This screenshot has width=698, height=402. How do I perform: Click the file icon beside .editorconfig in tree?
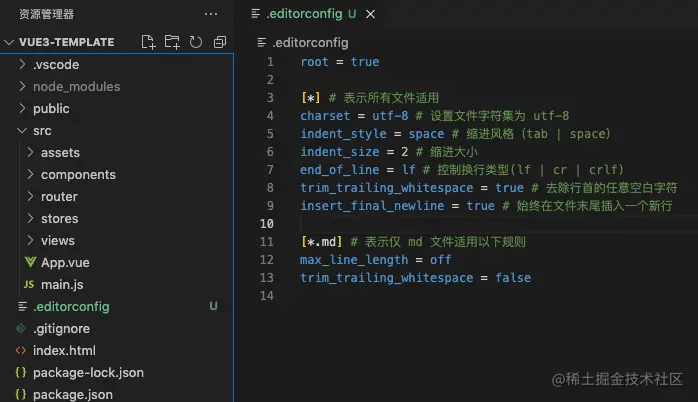[22, 306]
